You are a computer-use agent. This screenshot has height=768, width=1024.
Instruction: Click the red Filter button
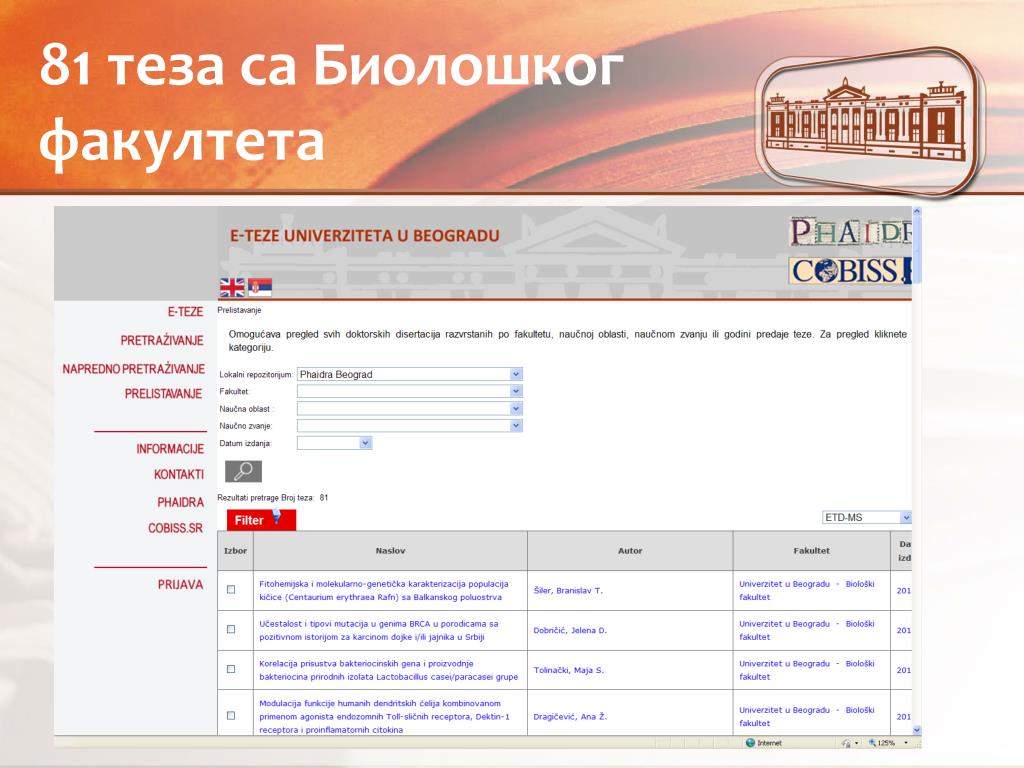261,520
